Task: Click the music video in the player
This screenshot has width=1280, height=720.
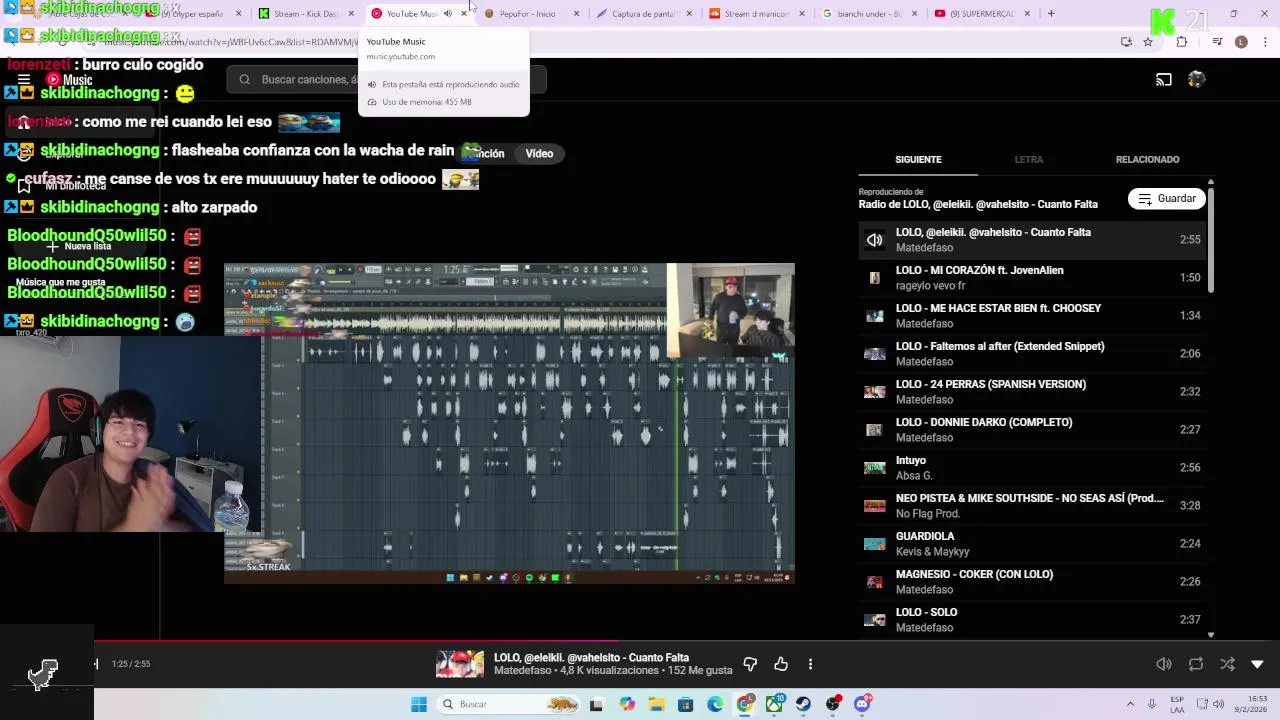Action: click(x=509, y=423)
